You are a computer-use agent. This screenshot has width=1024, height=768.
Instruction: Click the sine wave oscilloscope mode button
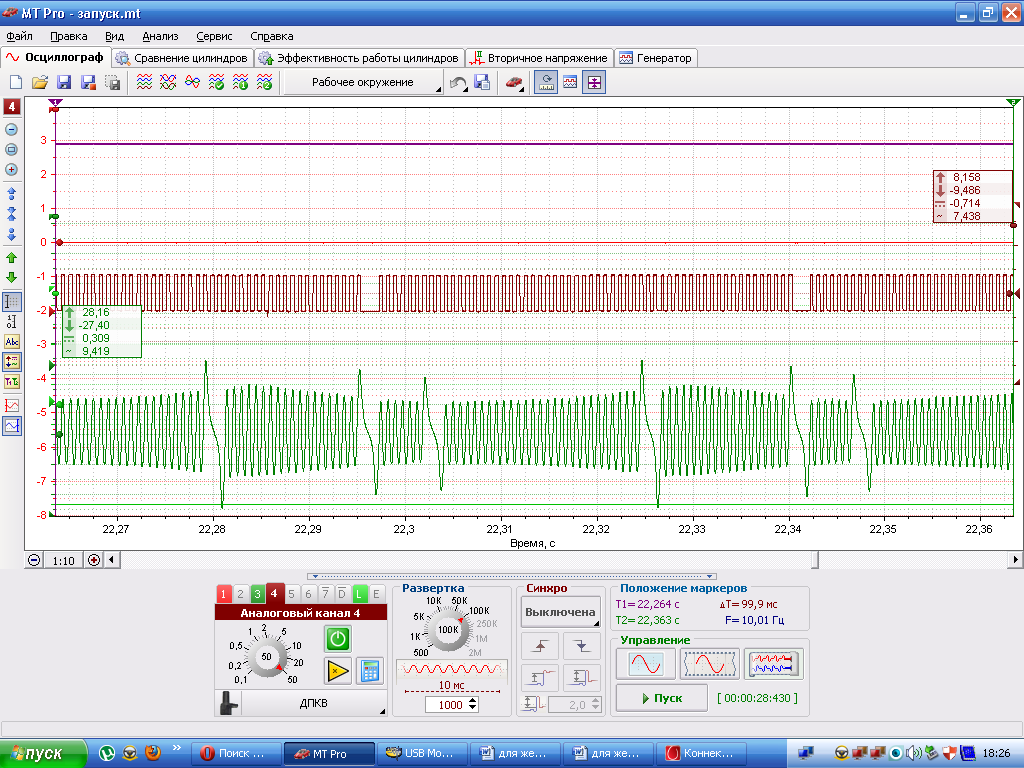[645, 664]
